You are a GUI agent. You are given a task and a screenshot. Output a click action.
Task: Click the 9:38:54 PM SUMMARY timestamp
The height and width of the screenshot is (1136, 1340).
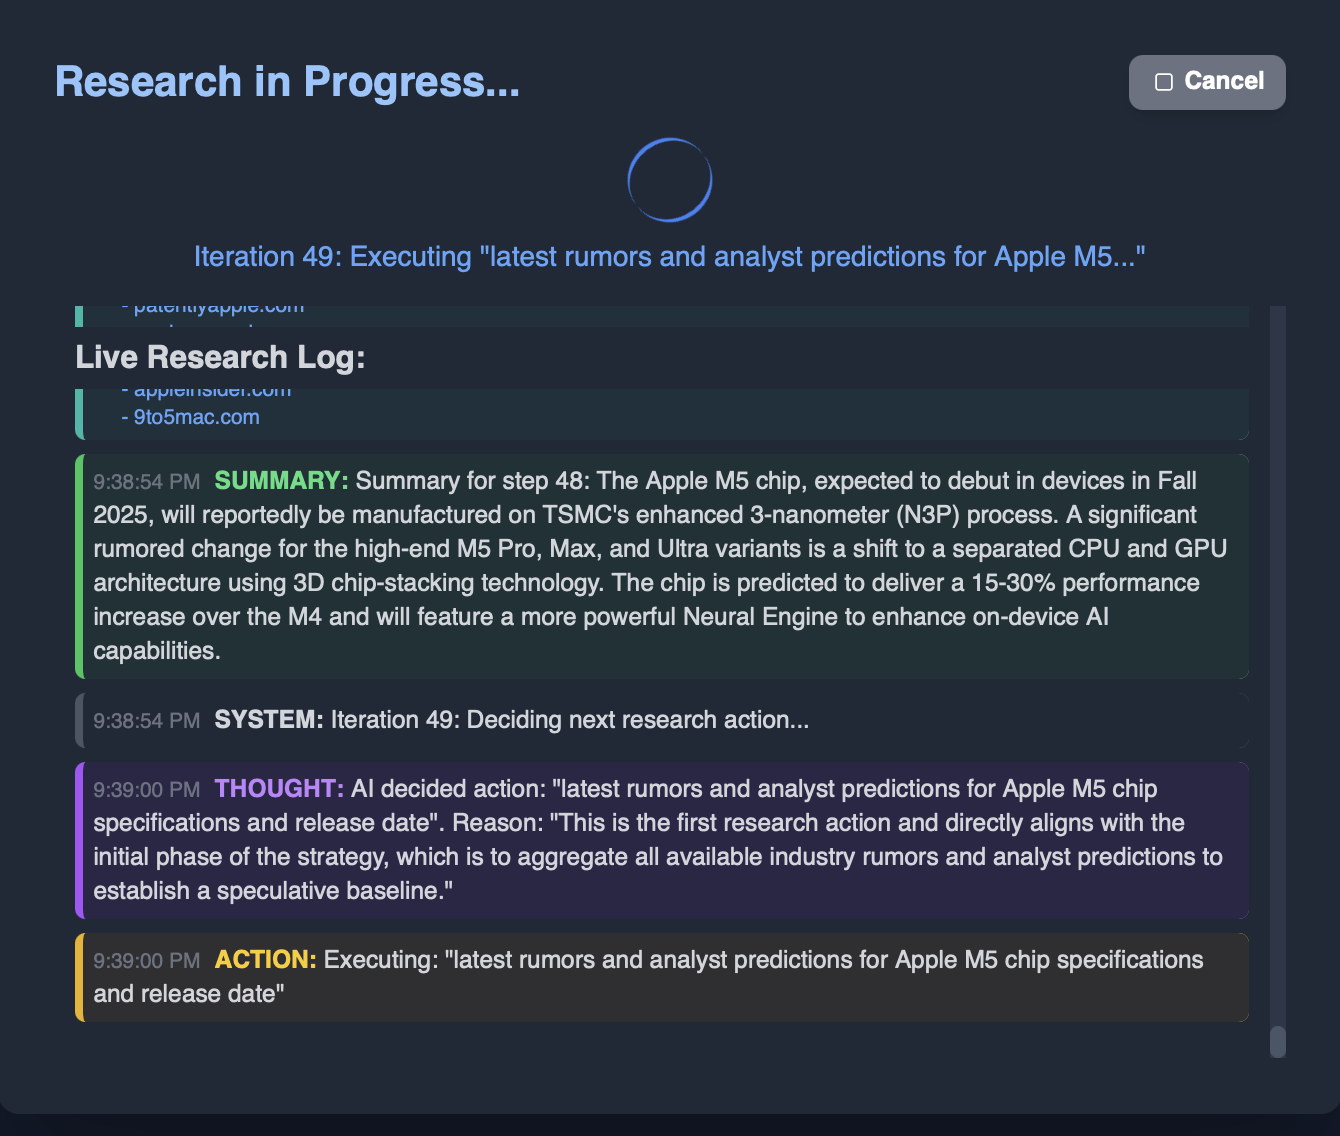point(147,482)
